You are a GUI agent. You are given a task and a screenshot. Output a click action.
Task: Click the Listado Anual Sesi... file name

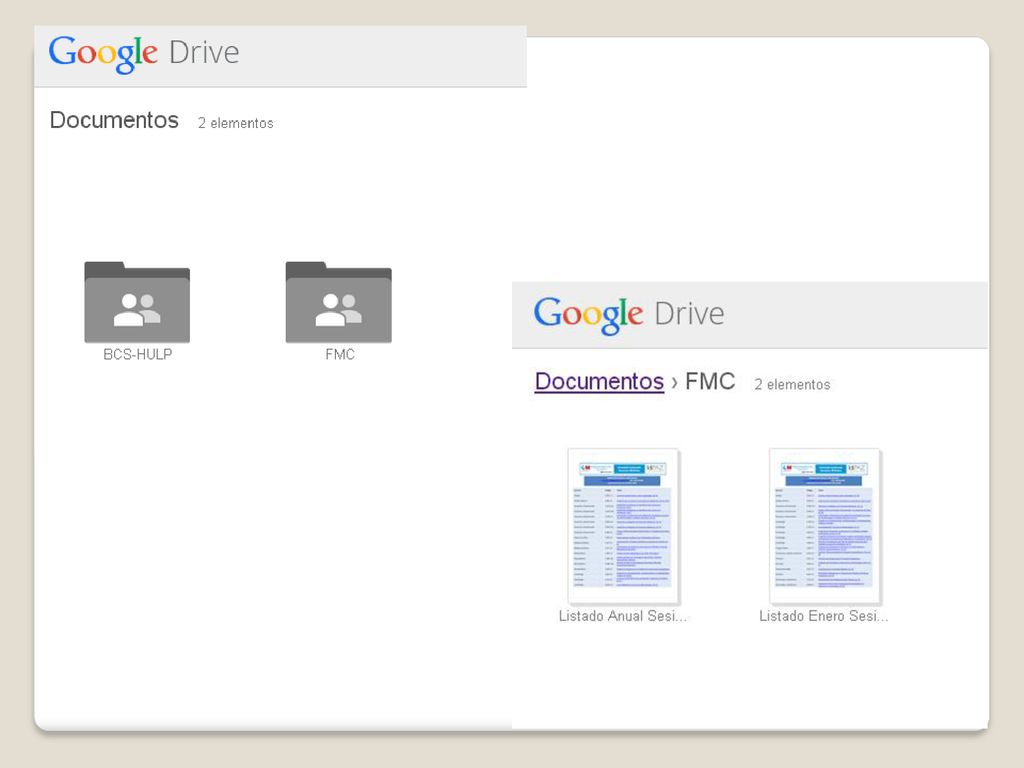623,616
